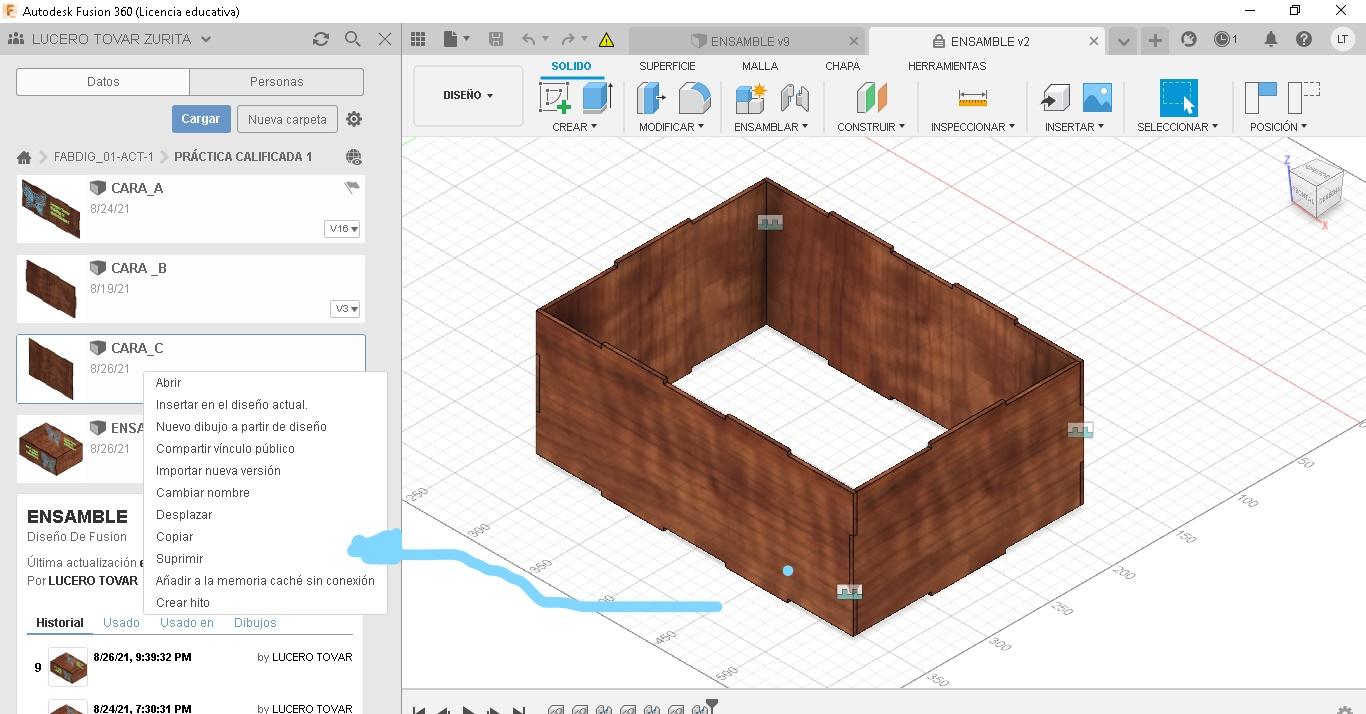Open the Help question mark menu
Viewport: 1366px width, 714px height.
click(1304, 40)
